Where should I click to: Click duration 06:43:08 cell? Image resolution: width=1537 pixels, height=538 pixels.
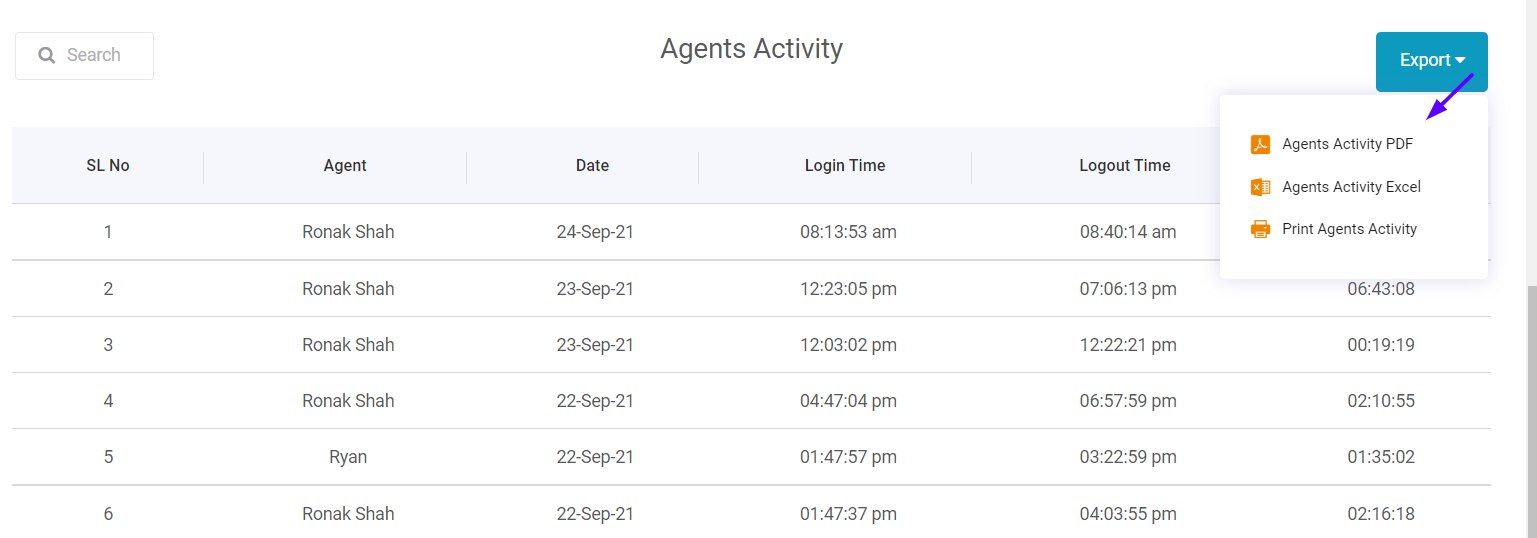coord(1380,289)
